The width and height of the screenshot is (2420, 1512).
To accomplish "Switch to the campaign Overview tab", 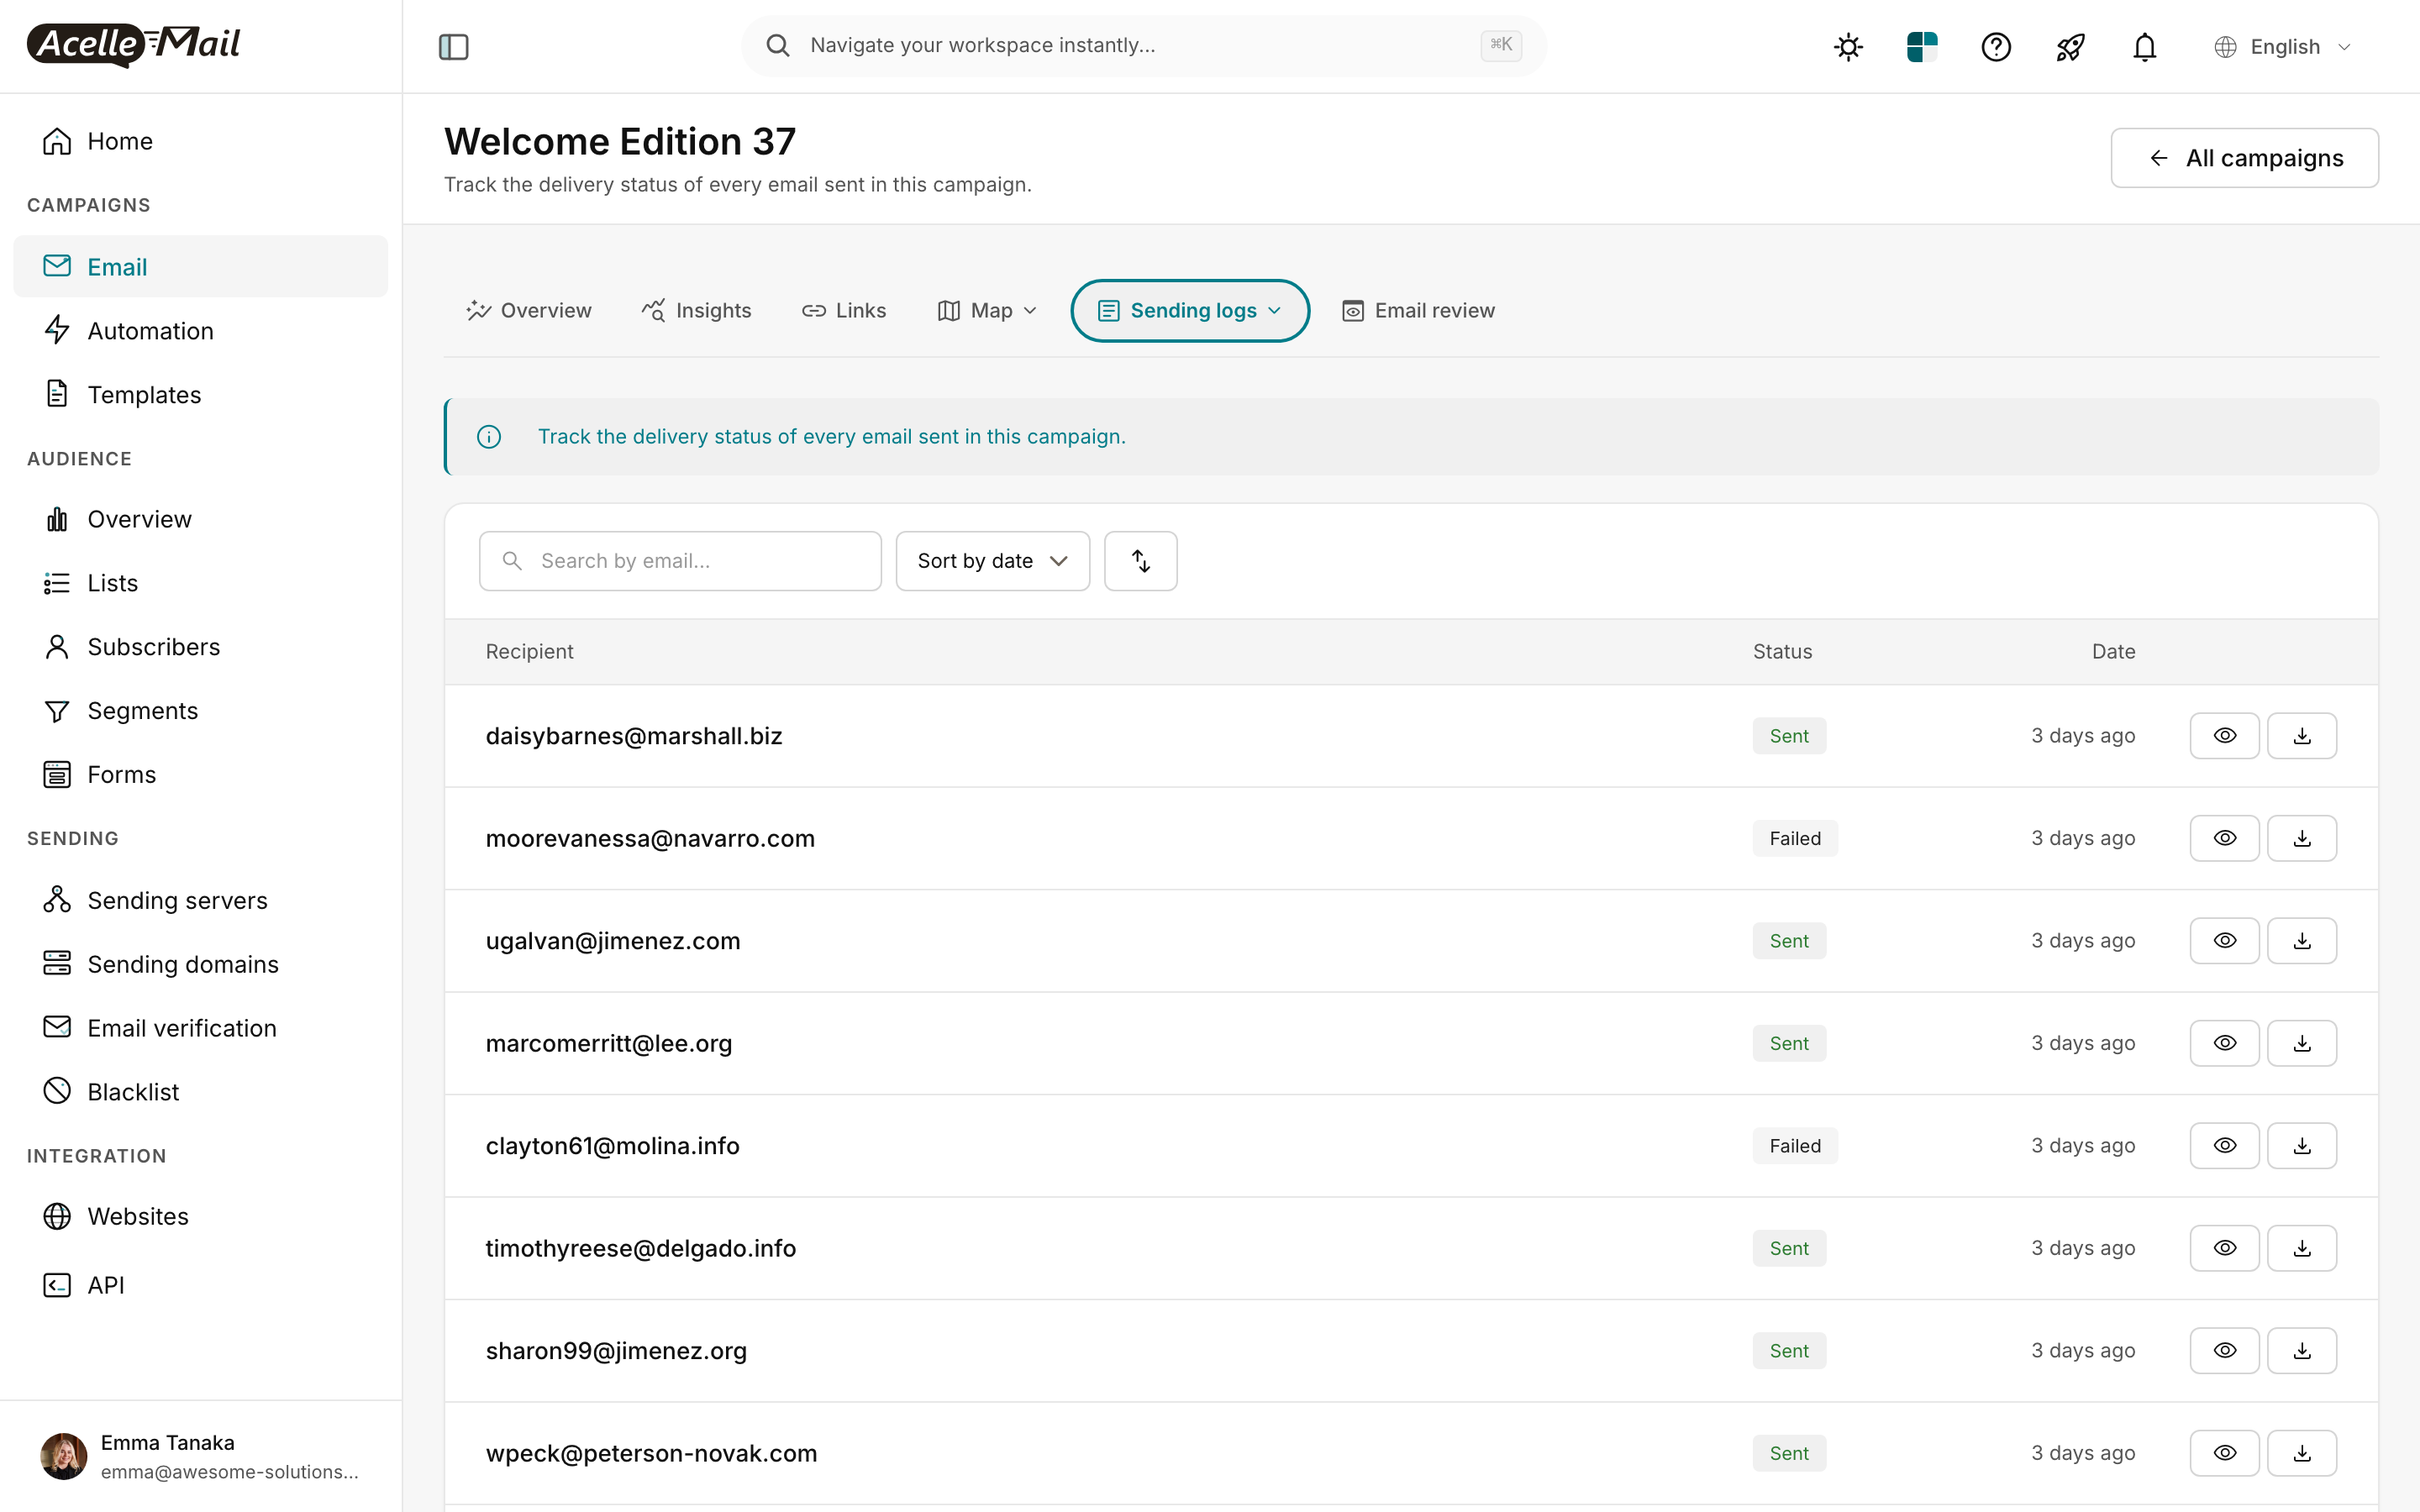I will click(529, 311).
